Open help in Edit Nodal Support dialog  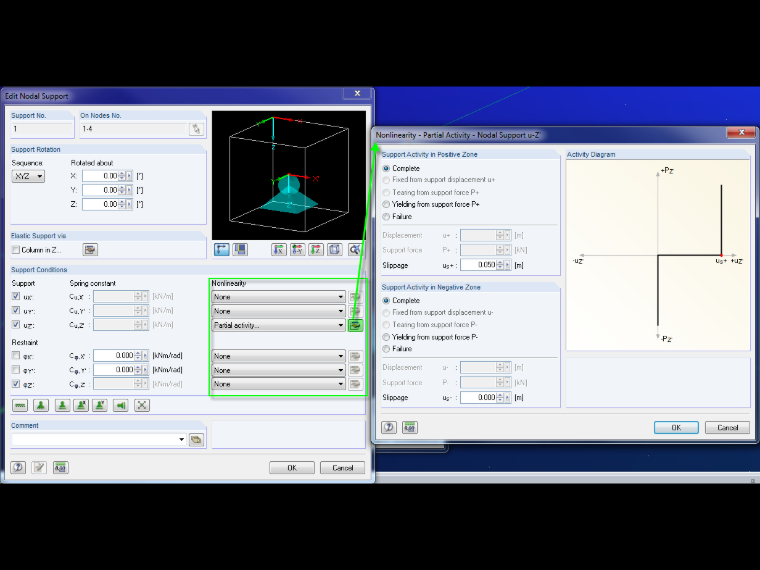[18, 467]
